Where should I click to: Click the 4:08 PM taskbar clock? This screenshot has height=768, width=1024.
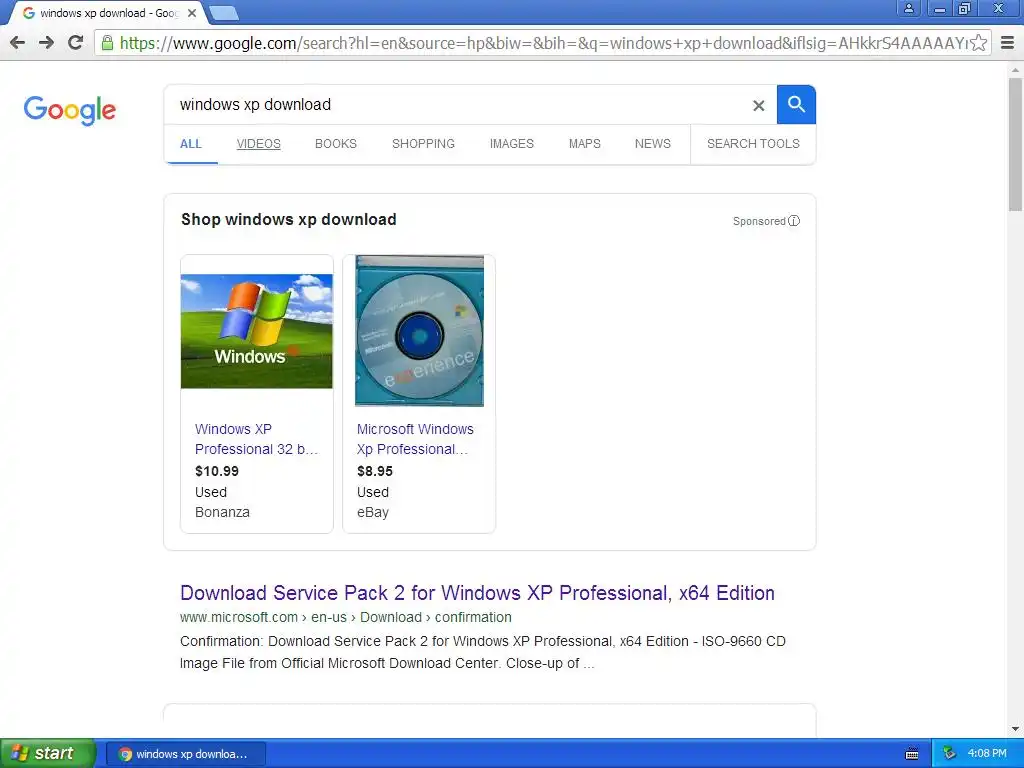[x=987, y=754]
